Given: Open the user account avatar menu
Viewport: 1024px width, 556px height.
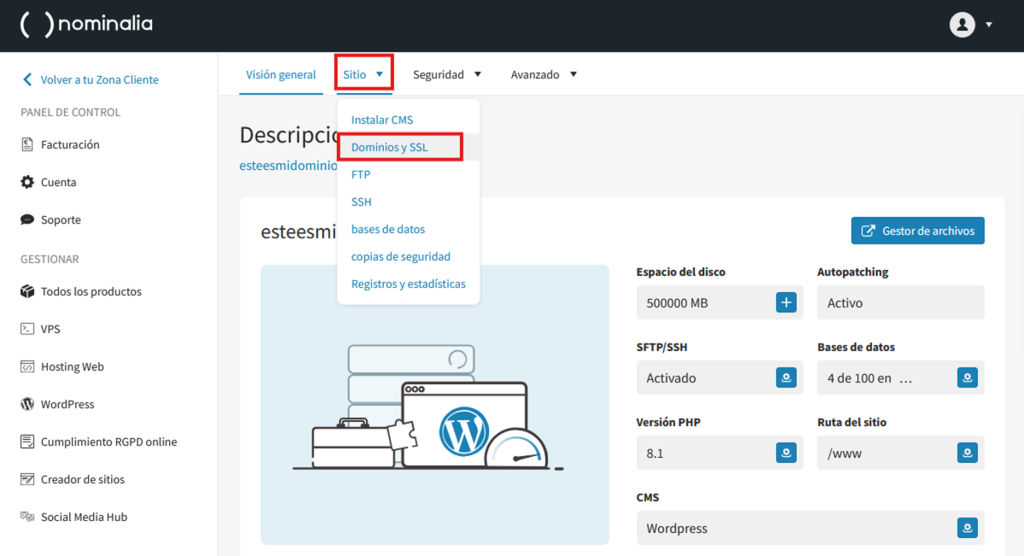Looking at the screenshot, I should (x=962, y=25).
